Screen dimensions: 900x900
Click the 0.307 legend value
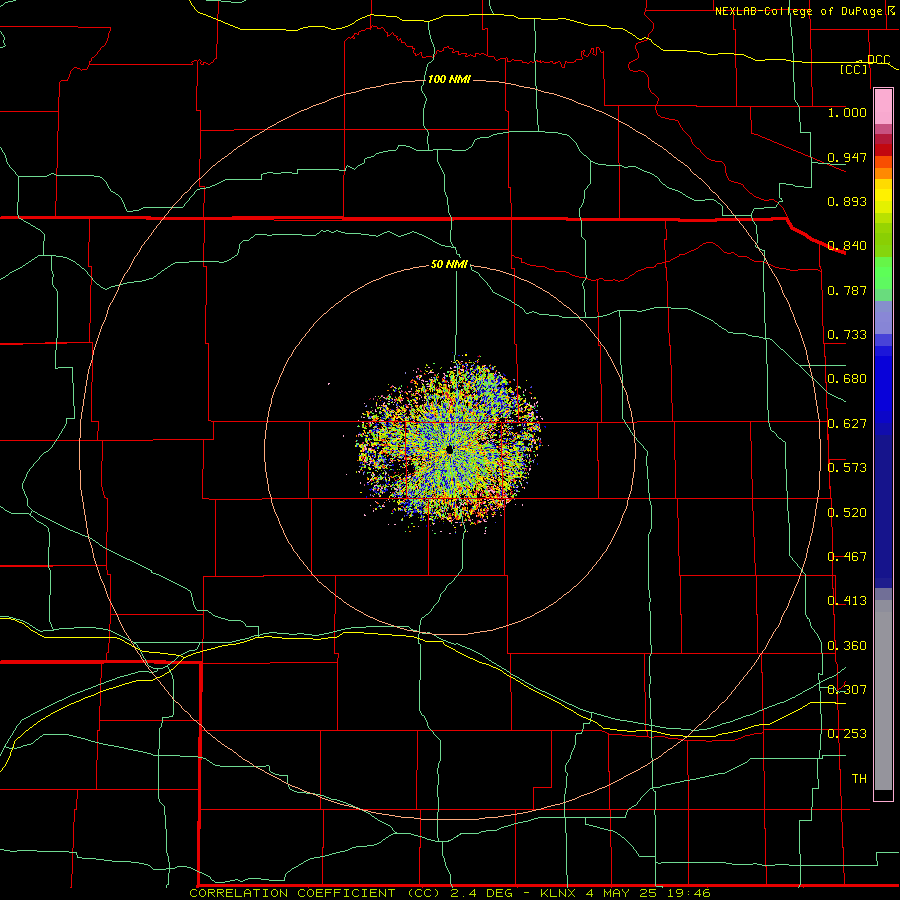click(847, 690)
